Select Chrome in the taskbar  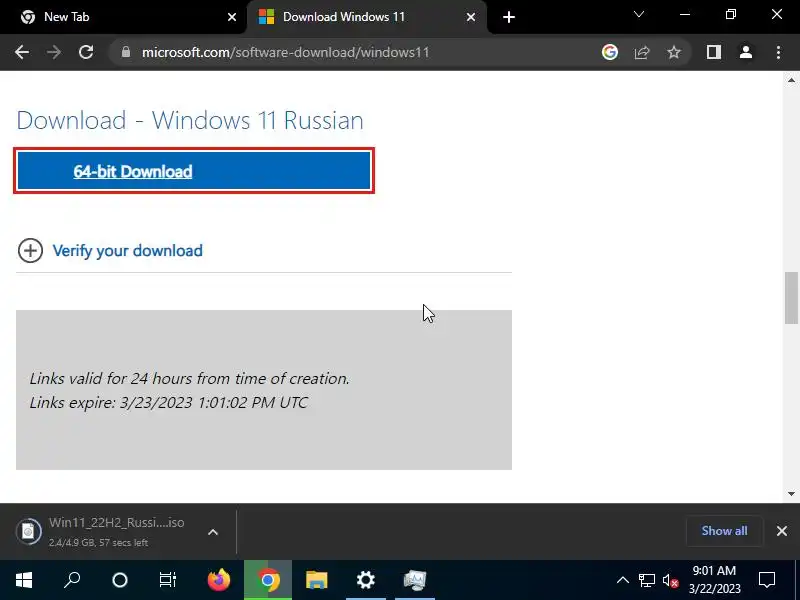(x=268, y=580)
